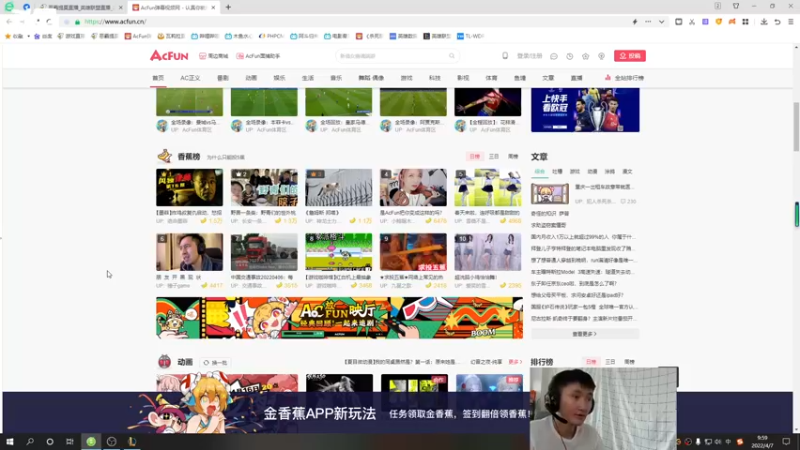Click the search magnifier icon

click(452, 56)
